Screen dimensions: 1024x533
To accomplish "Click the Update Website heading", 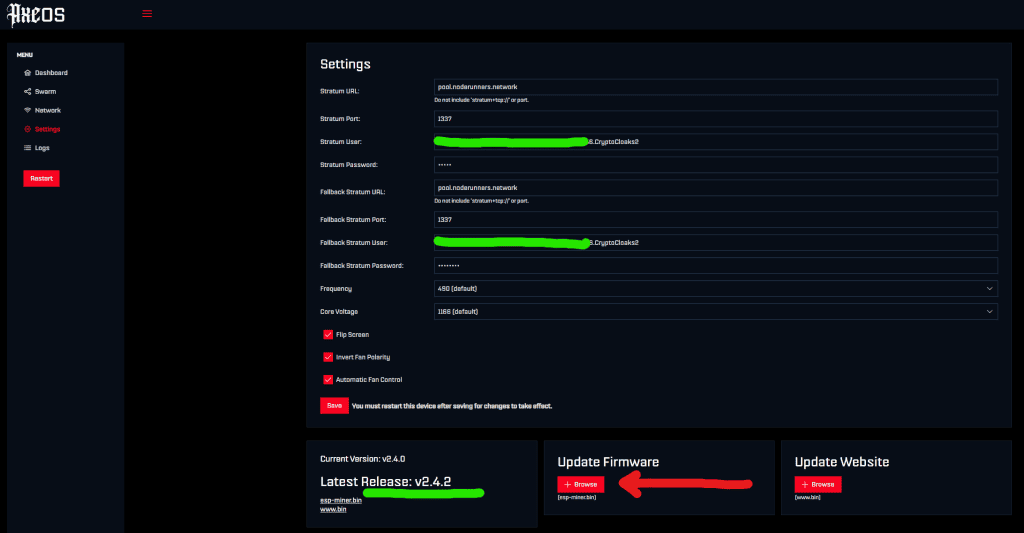I will pos(842,462).
